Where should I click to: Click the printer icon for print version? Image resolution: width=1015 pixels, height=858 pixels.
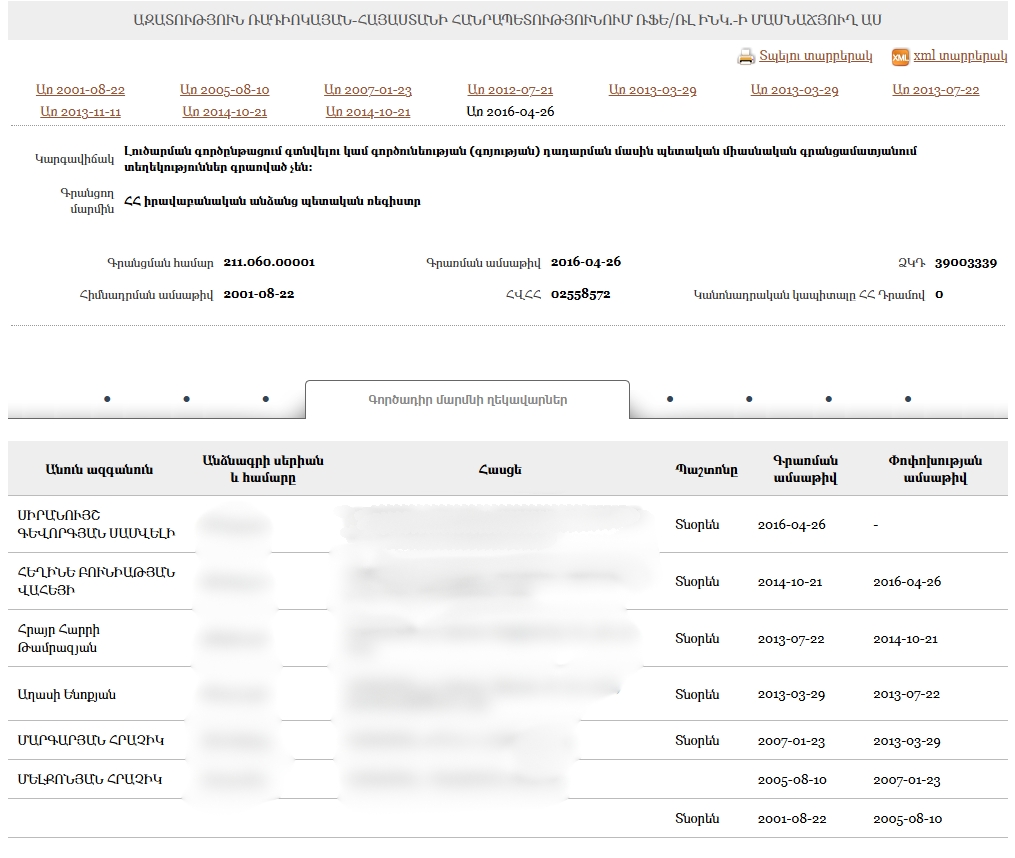(x=746, y=57)
